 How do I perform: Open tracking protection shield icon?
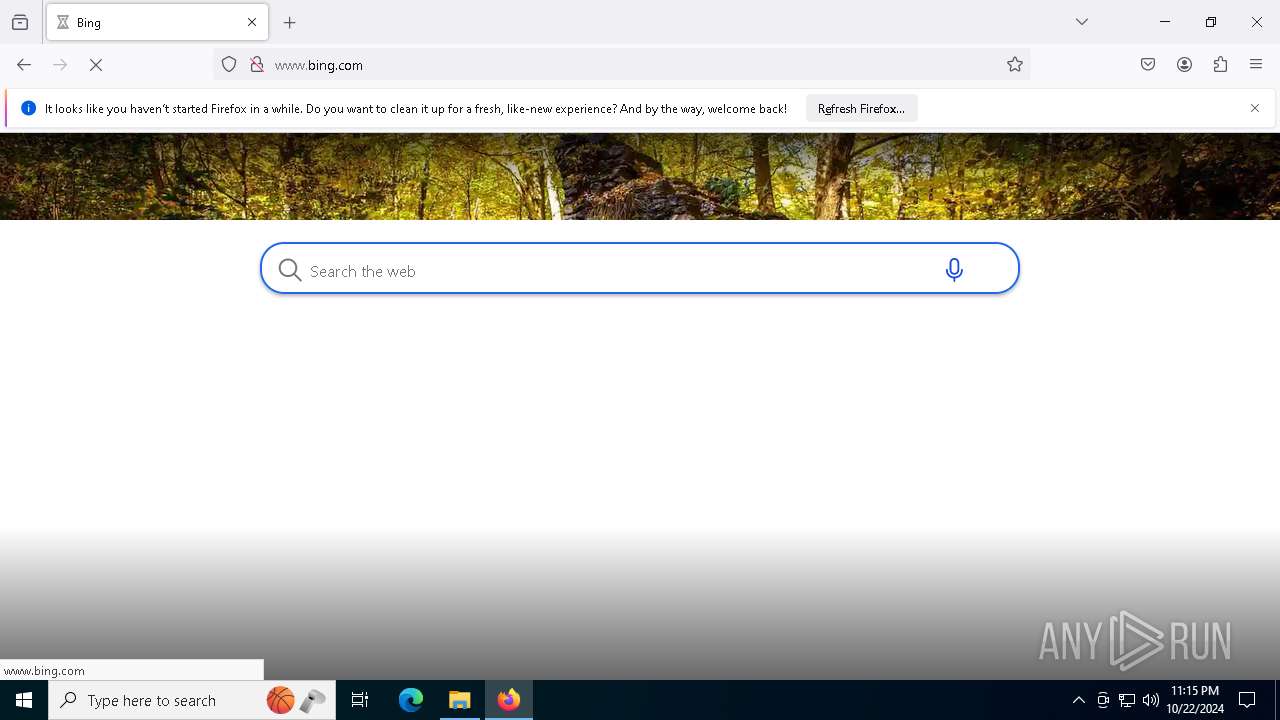tap(229, 65)
